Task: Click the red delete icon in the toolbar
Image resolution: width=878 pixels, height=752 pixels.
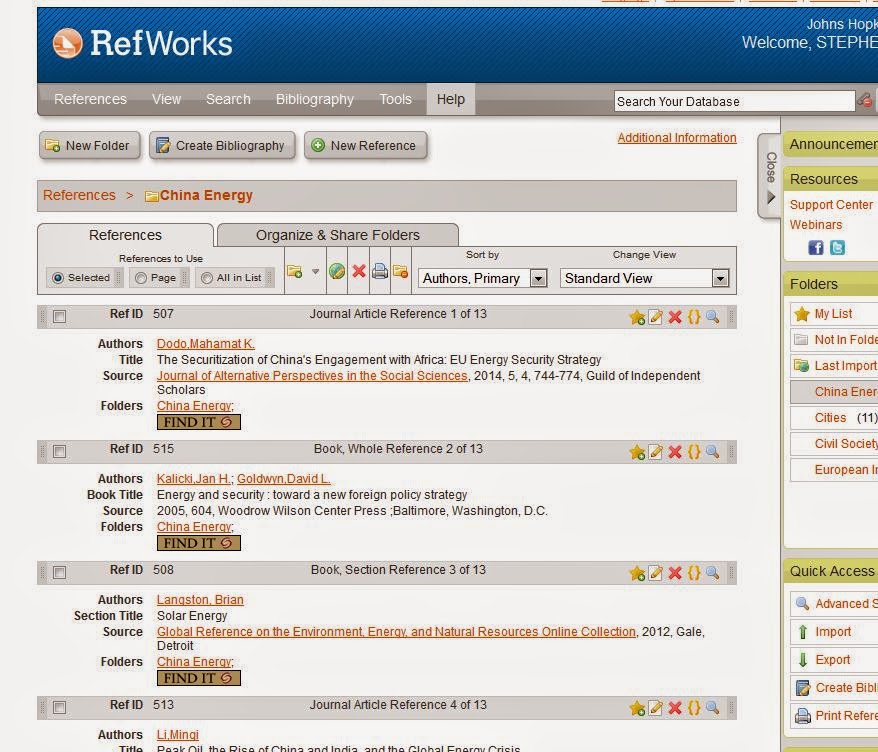Action: (359, 271)
